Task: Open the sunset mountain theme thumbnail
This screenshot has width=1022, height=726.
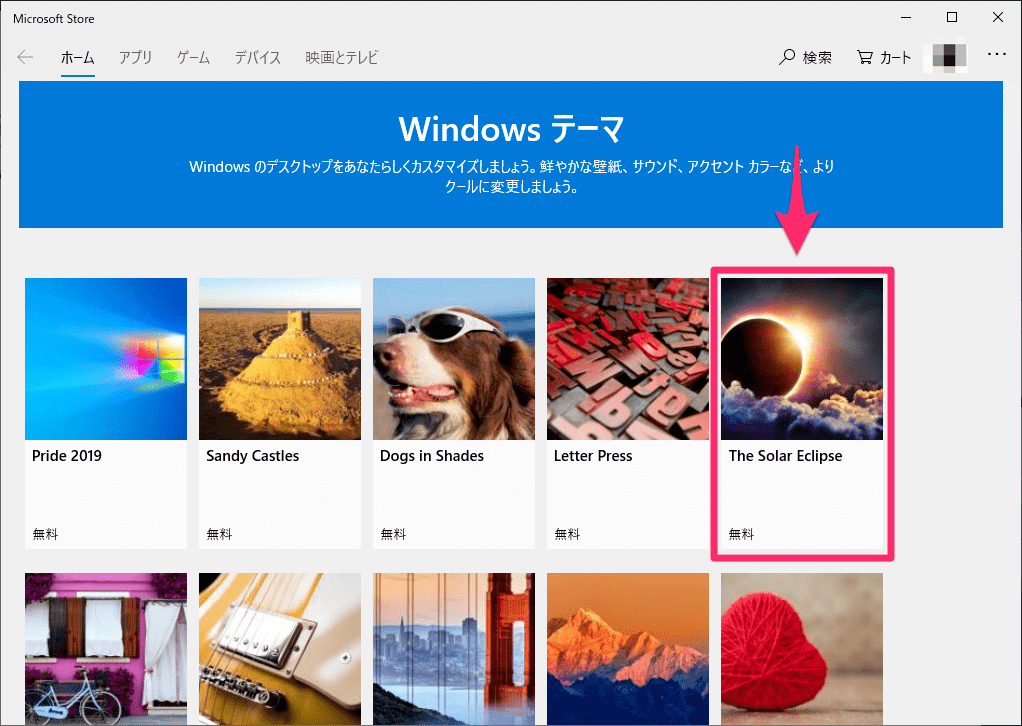Action: tap(628, 649)
